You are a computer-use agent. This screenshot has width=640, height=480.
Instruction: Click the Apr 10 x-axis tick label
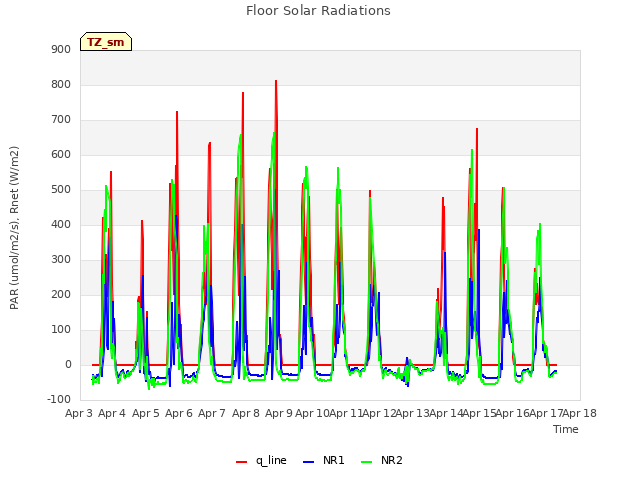point(312,413)
